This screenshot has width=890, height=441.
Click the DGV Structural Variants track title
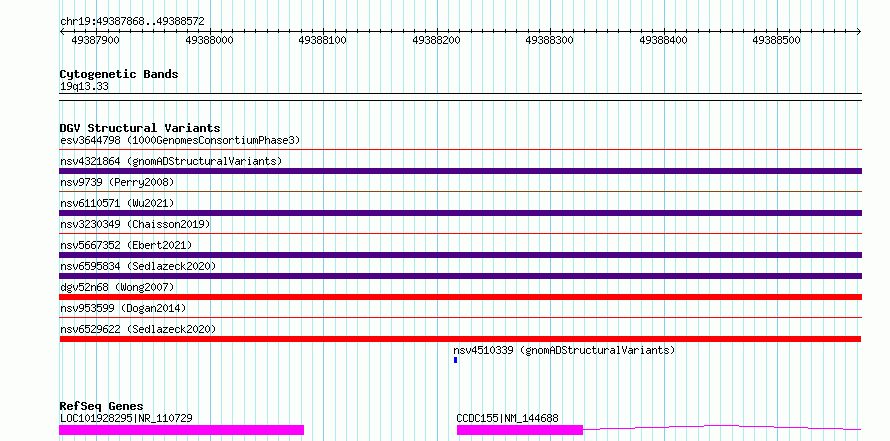(140, 128)
